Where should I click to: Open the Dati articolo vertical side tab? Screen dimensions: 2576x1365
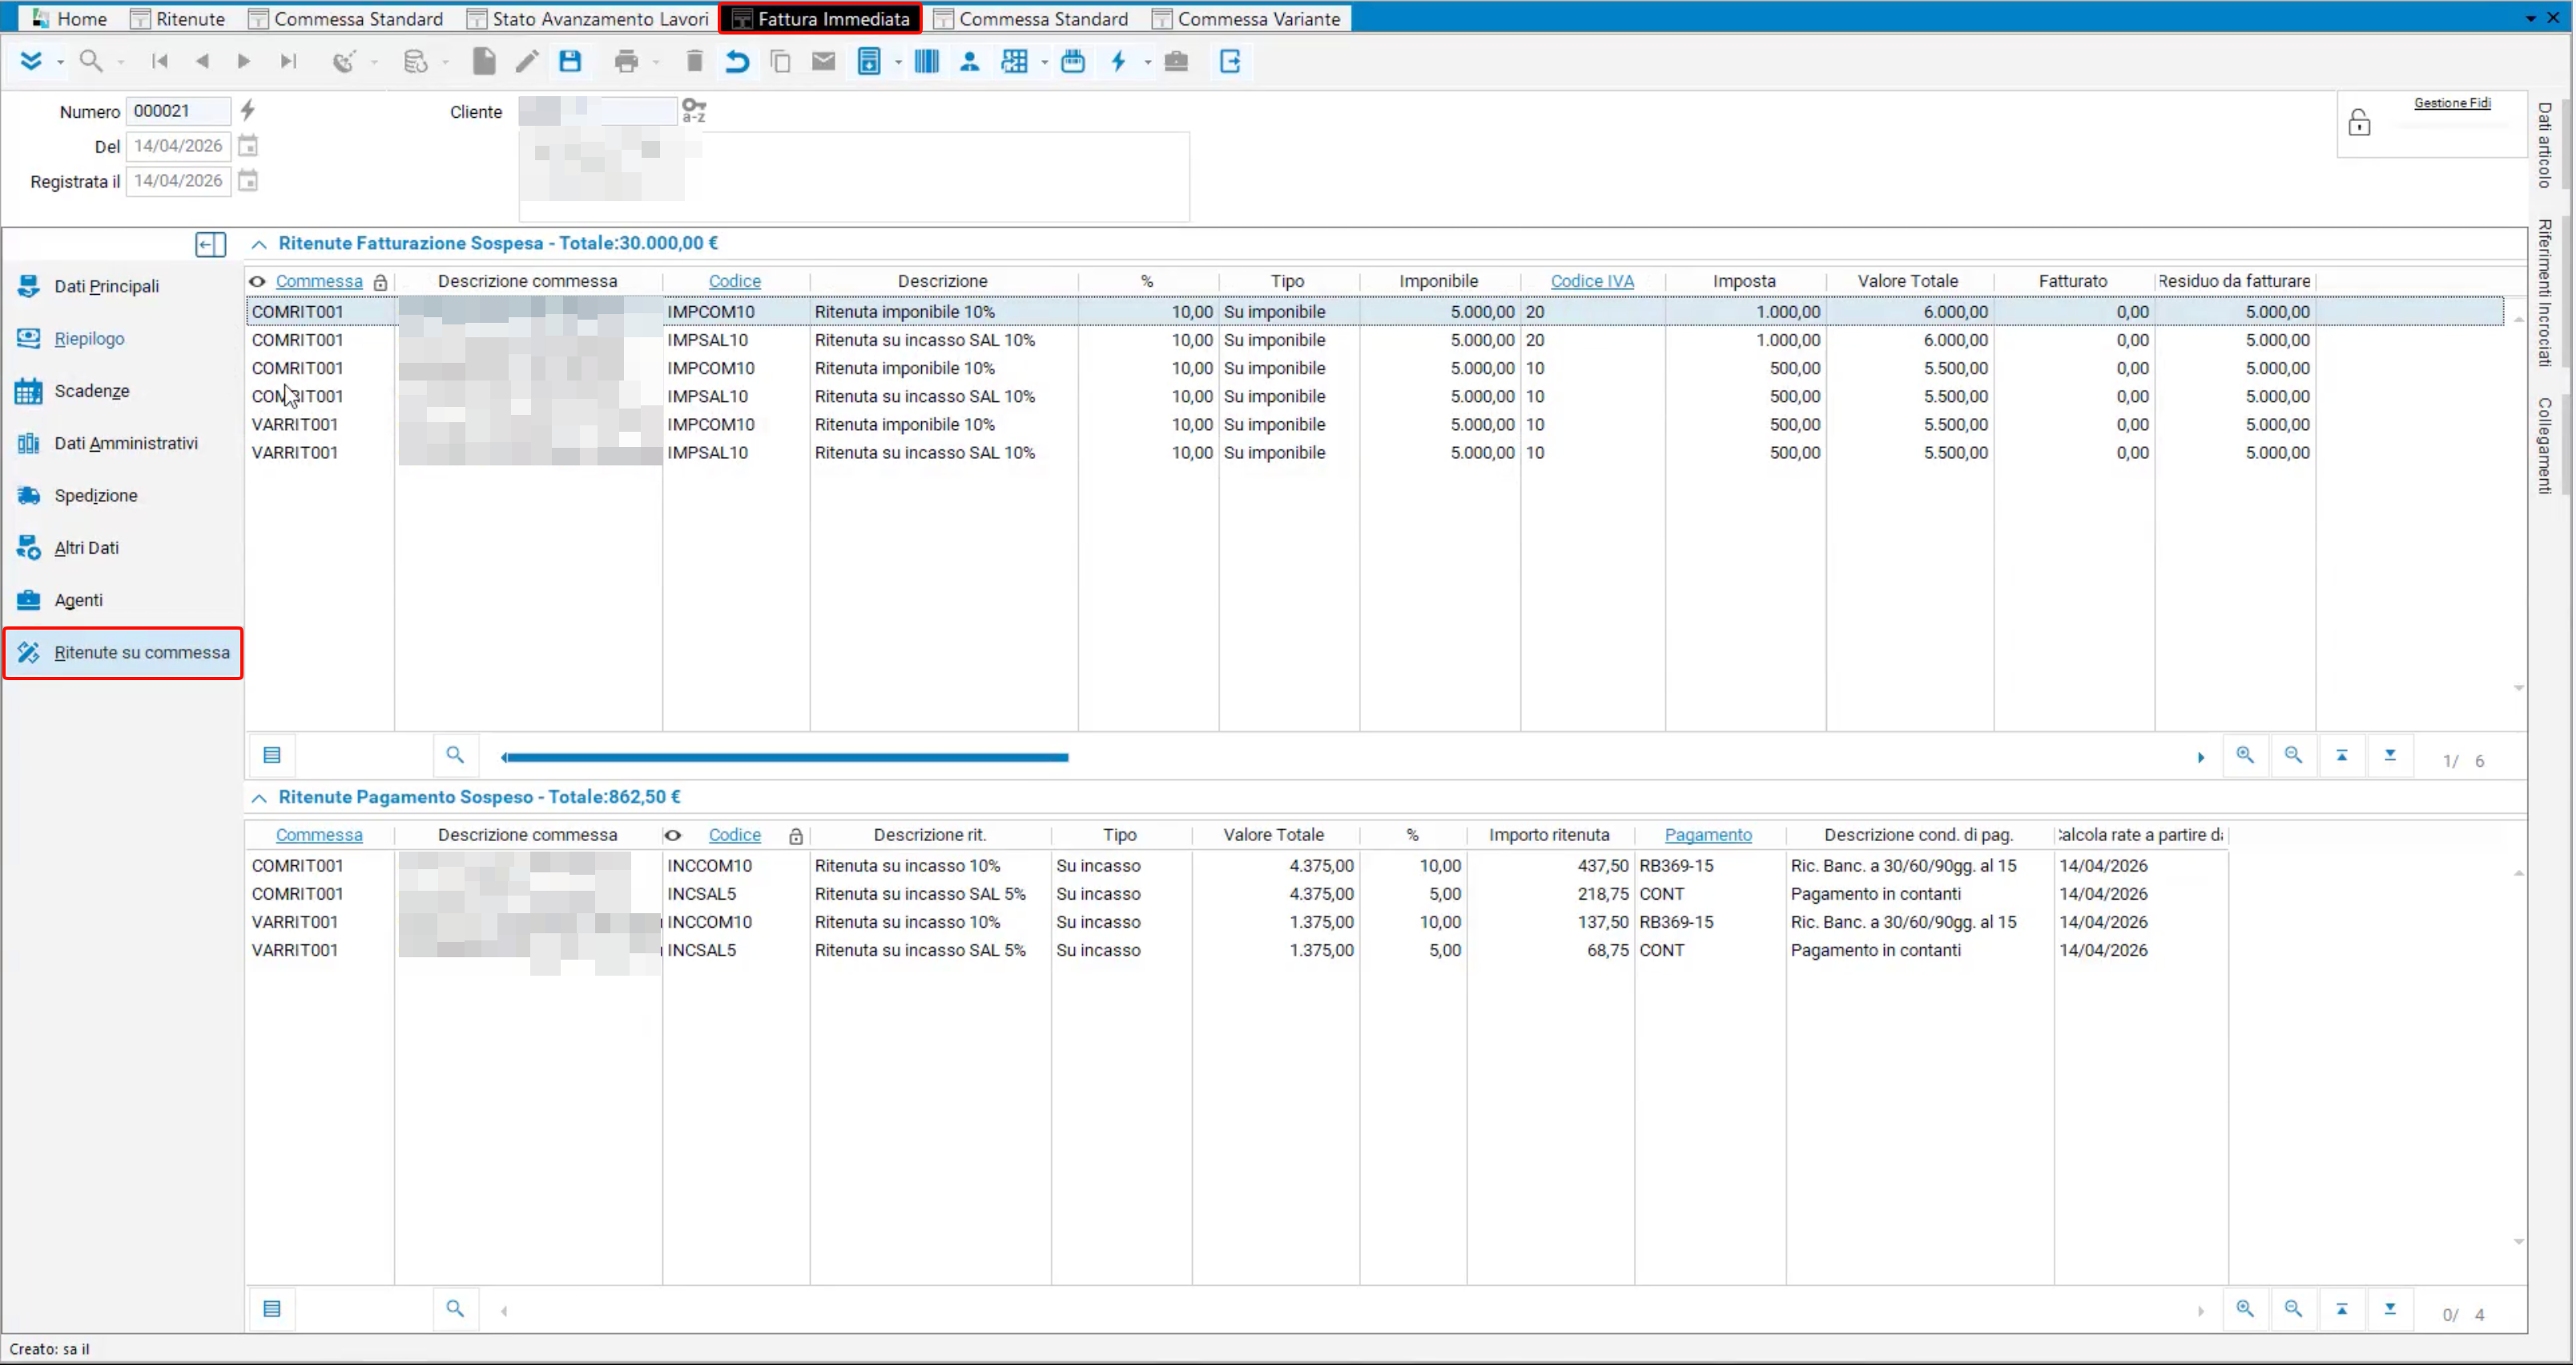pyautogui.click(x=2545, y=145)
